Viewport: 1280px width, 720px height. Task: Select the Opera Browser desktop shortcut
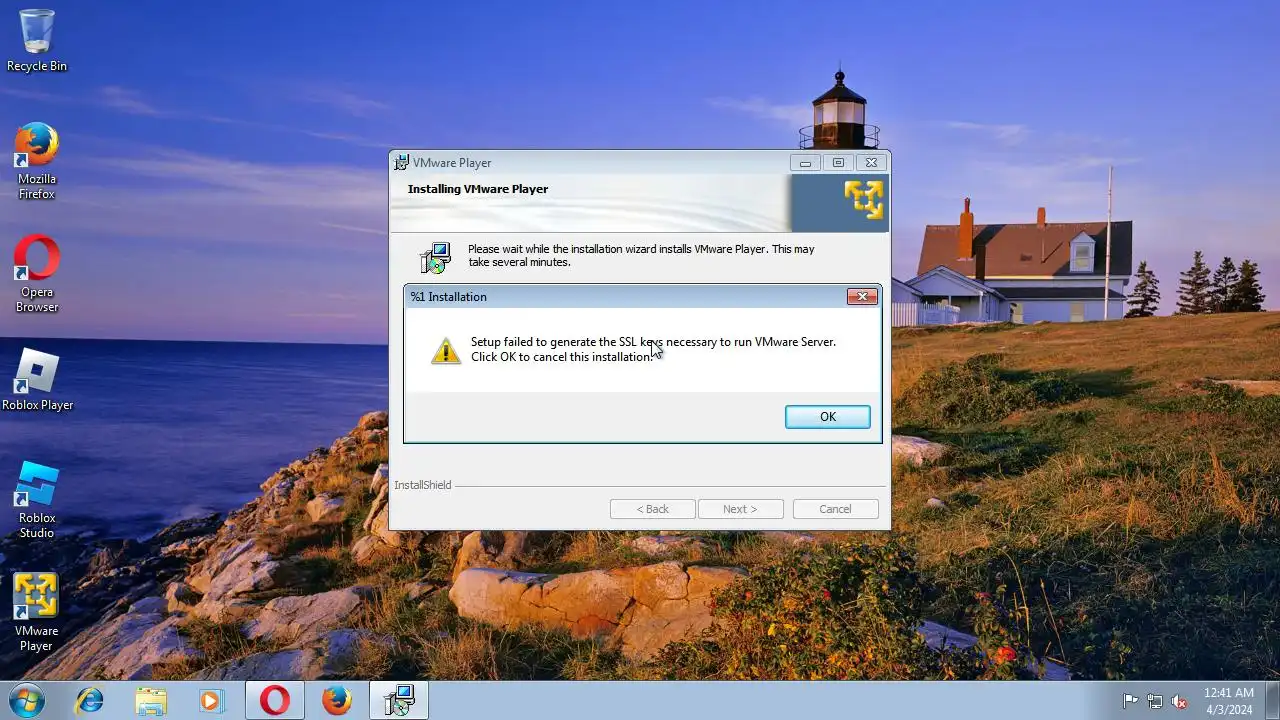(37, 274)
